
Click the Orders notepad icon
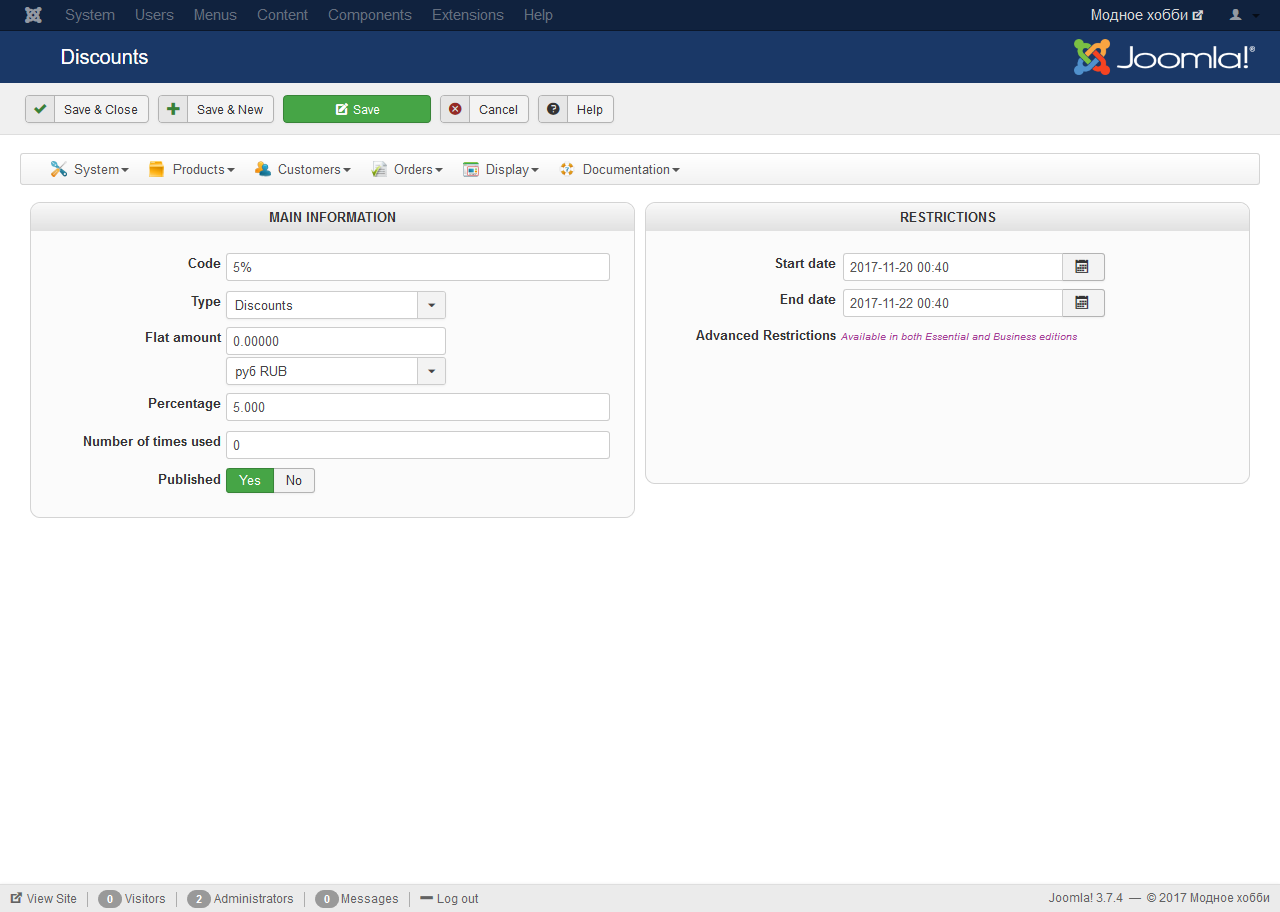pos(379,169)
